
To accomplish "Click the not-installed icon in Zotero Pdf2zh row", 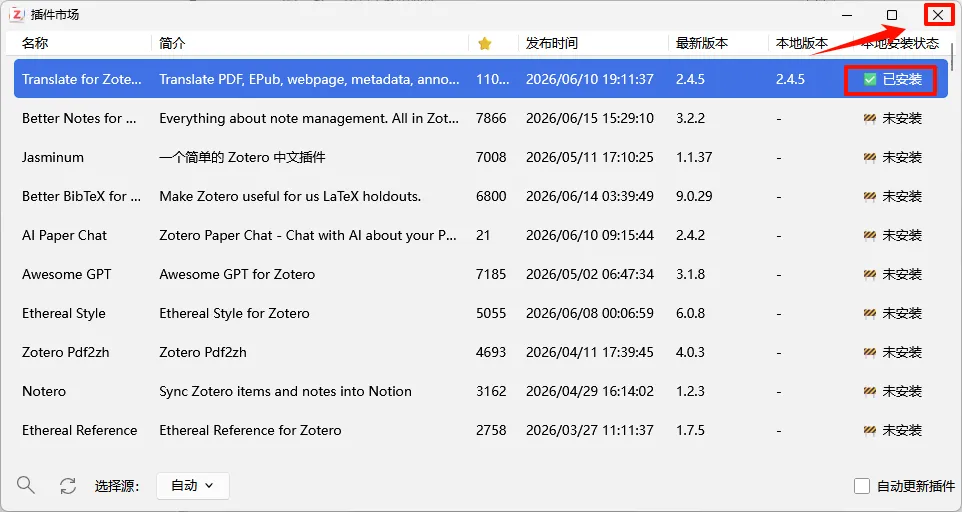I will point(869,353).
